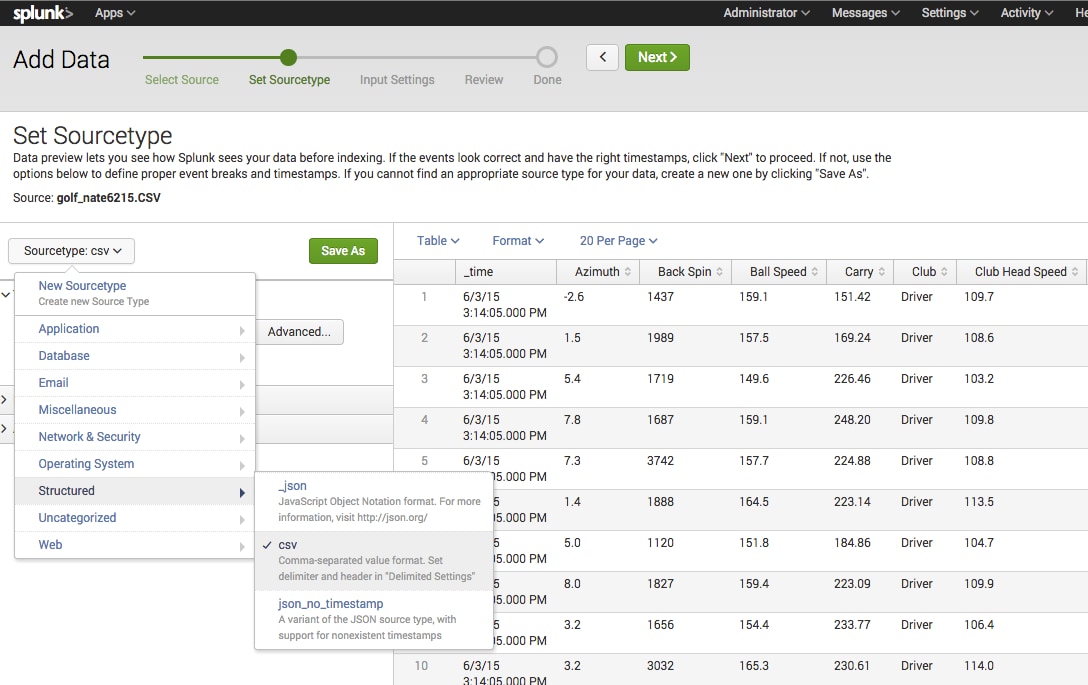Click row number 4 in the table
1088x685 pixels.
click(x=425, y=420)
